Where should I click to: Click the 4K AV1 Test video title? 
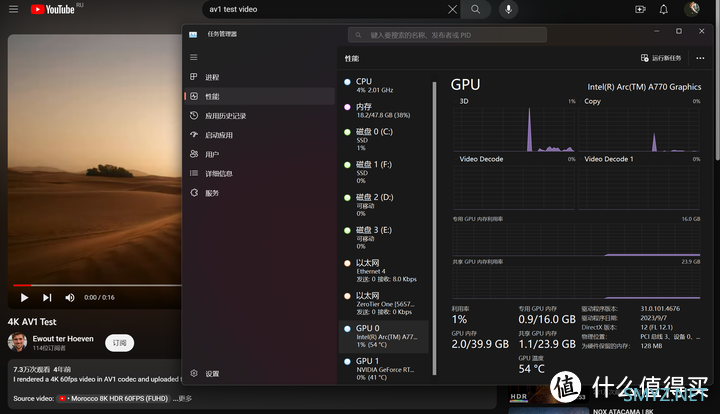point(32,322)
